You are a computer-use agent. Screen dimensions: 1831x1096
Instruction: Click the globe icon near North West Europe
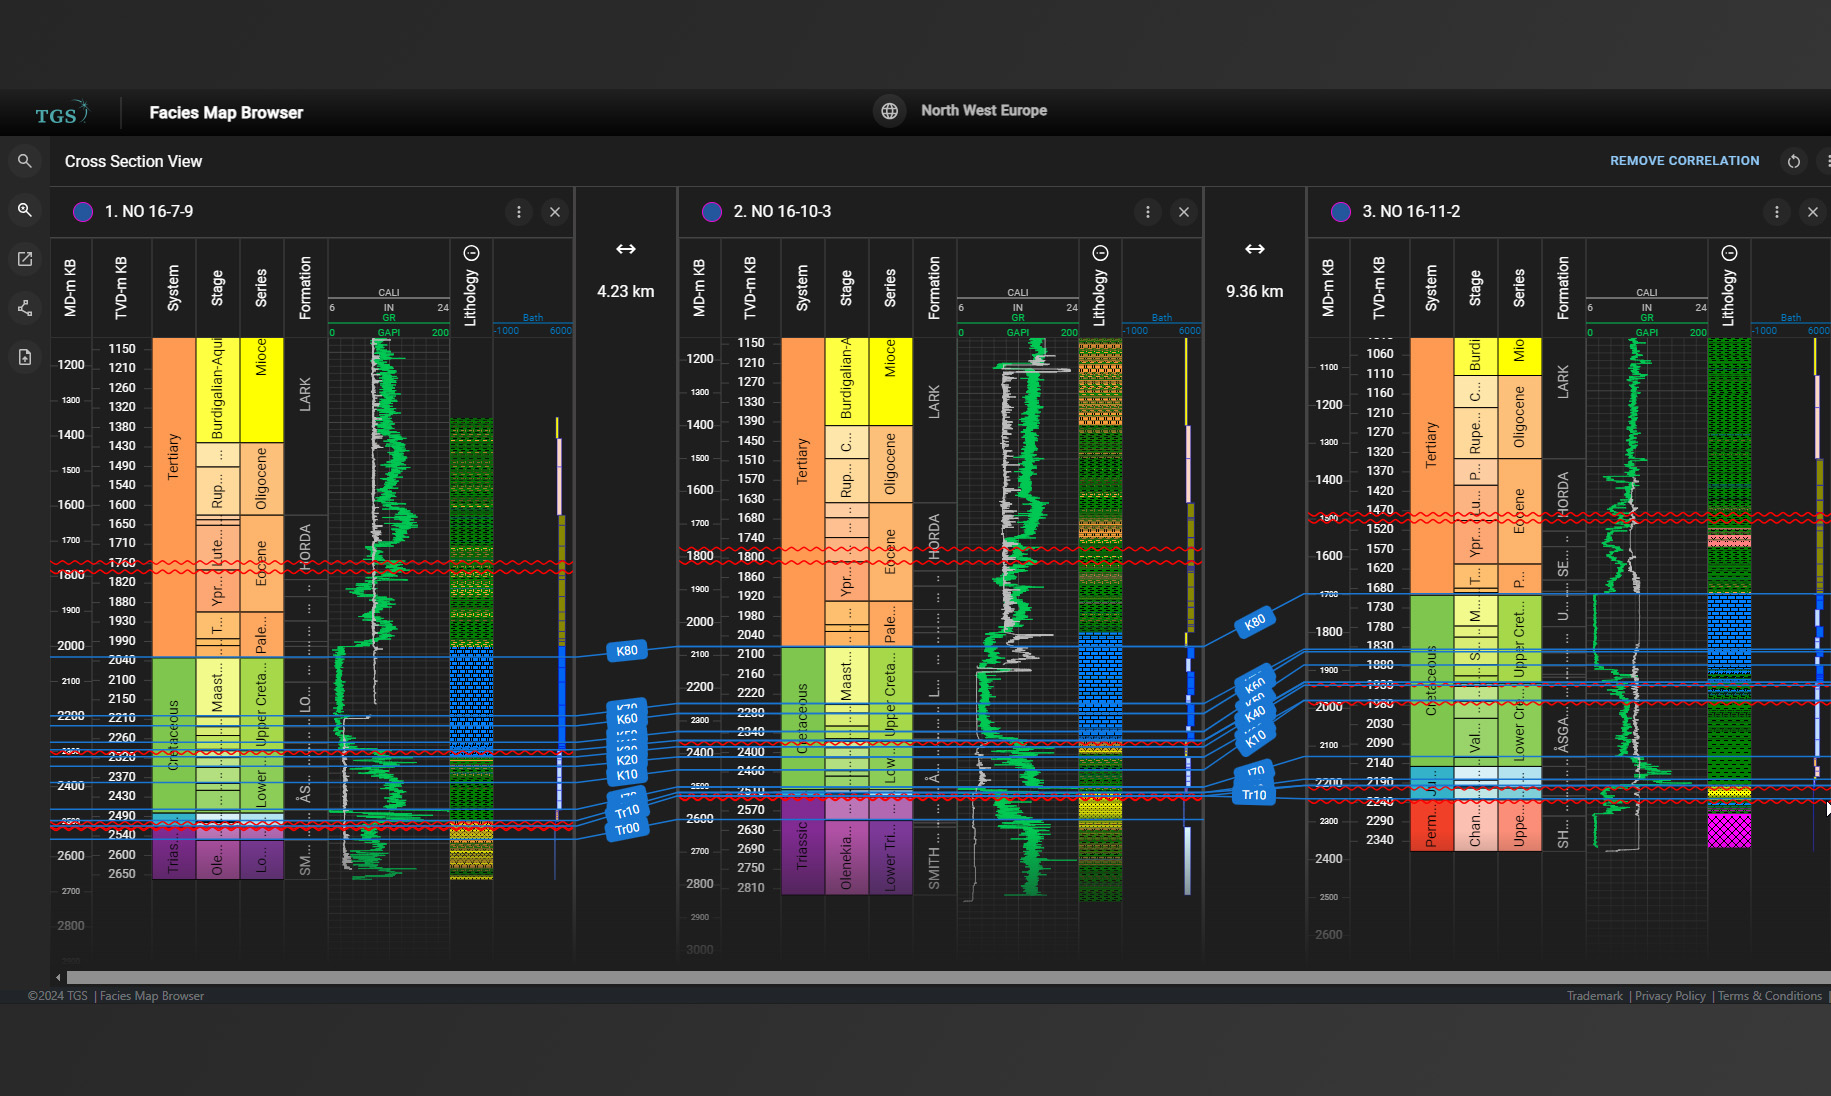tap(889, 111)
